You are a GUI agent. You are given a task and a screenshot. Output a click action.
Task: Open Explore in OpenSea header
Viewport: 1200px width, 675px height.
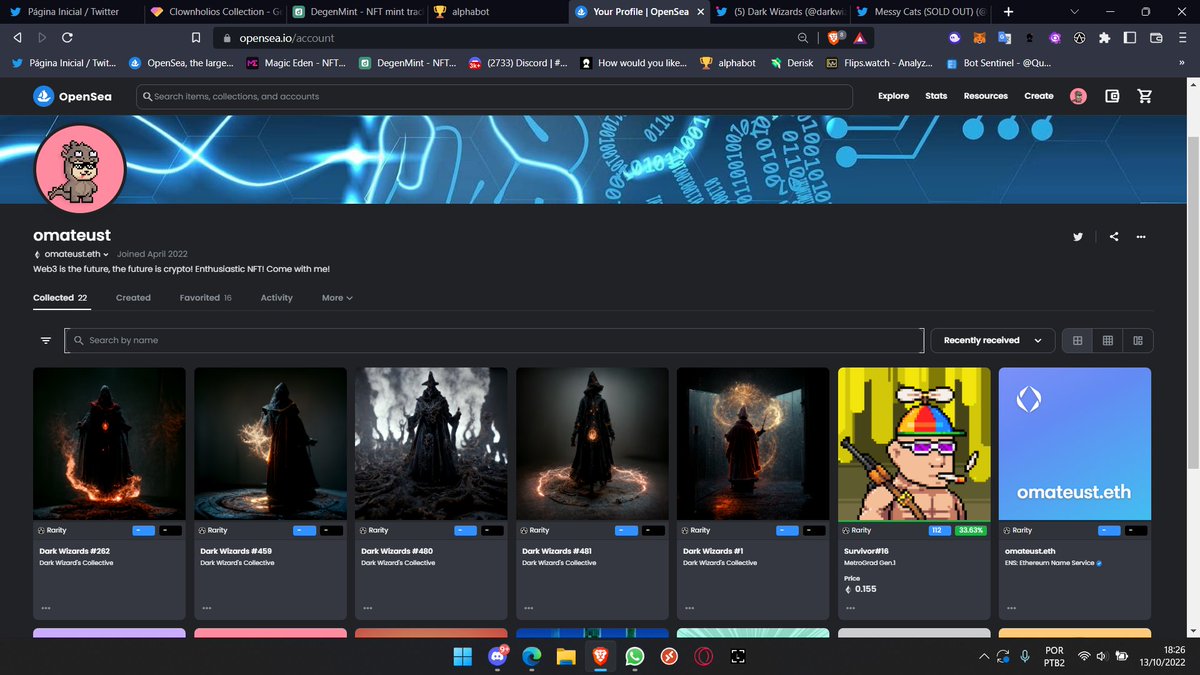pyautogui.click(x=893, y=96)
